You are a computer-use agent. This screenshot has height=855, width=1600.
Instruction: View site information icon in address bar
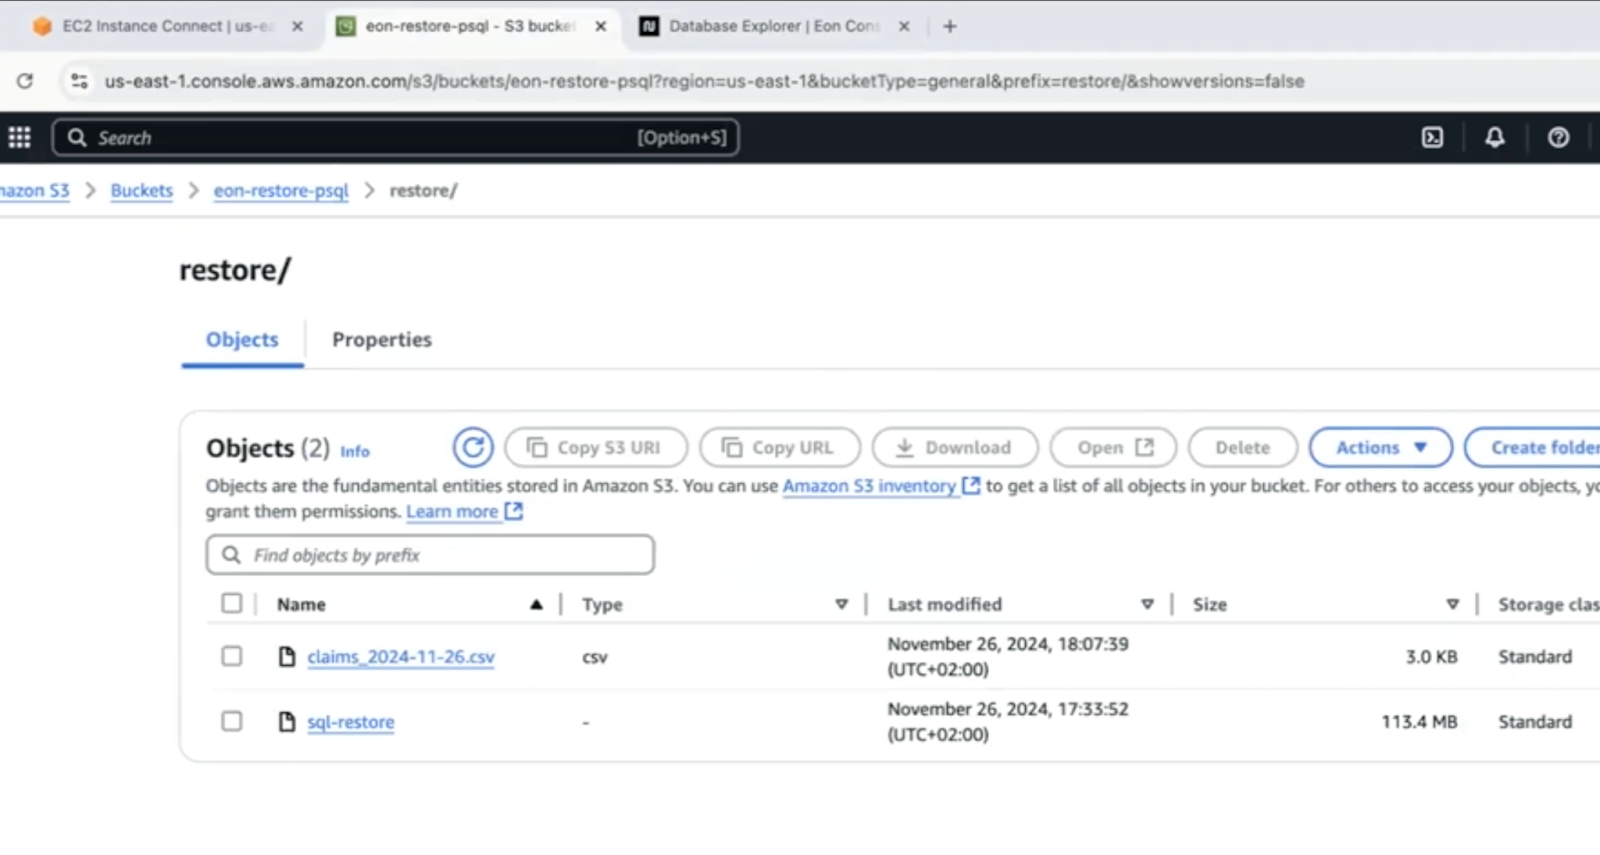[79, 81]
